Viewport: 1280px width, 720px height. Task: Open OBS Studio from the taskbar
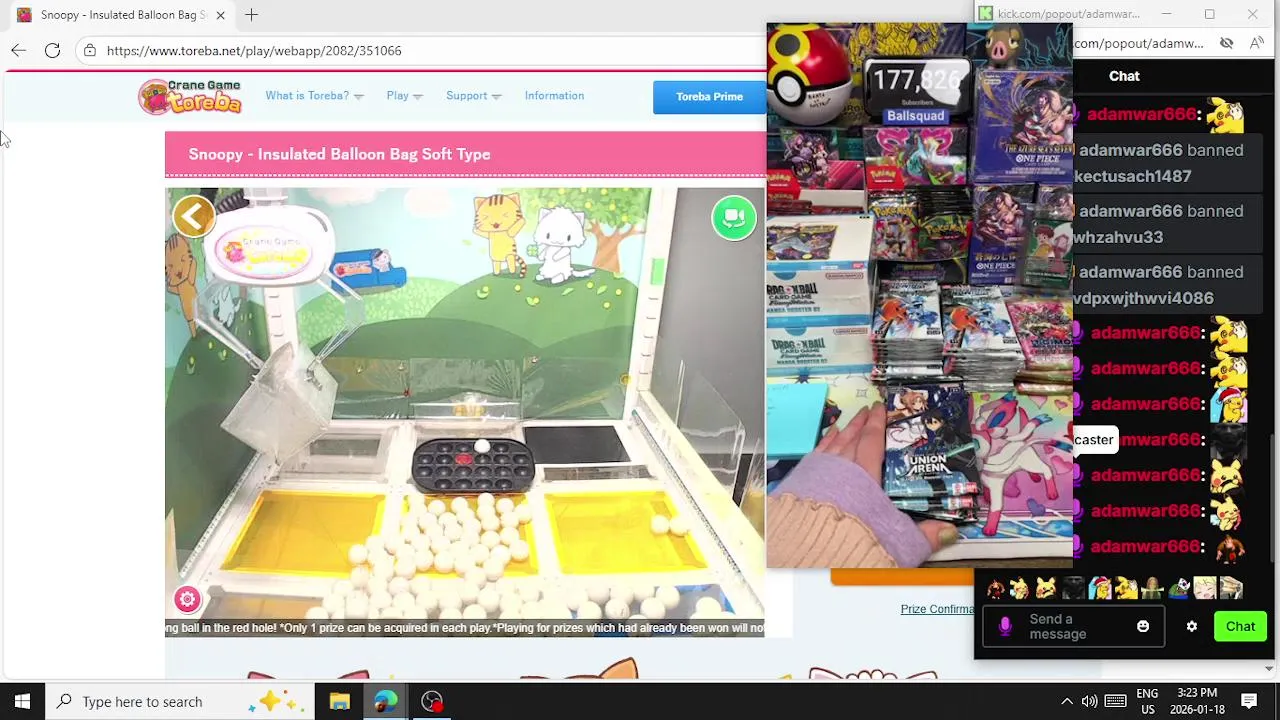pyautogui.click(x=432, y=701)
